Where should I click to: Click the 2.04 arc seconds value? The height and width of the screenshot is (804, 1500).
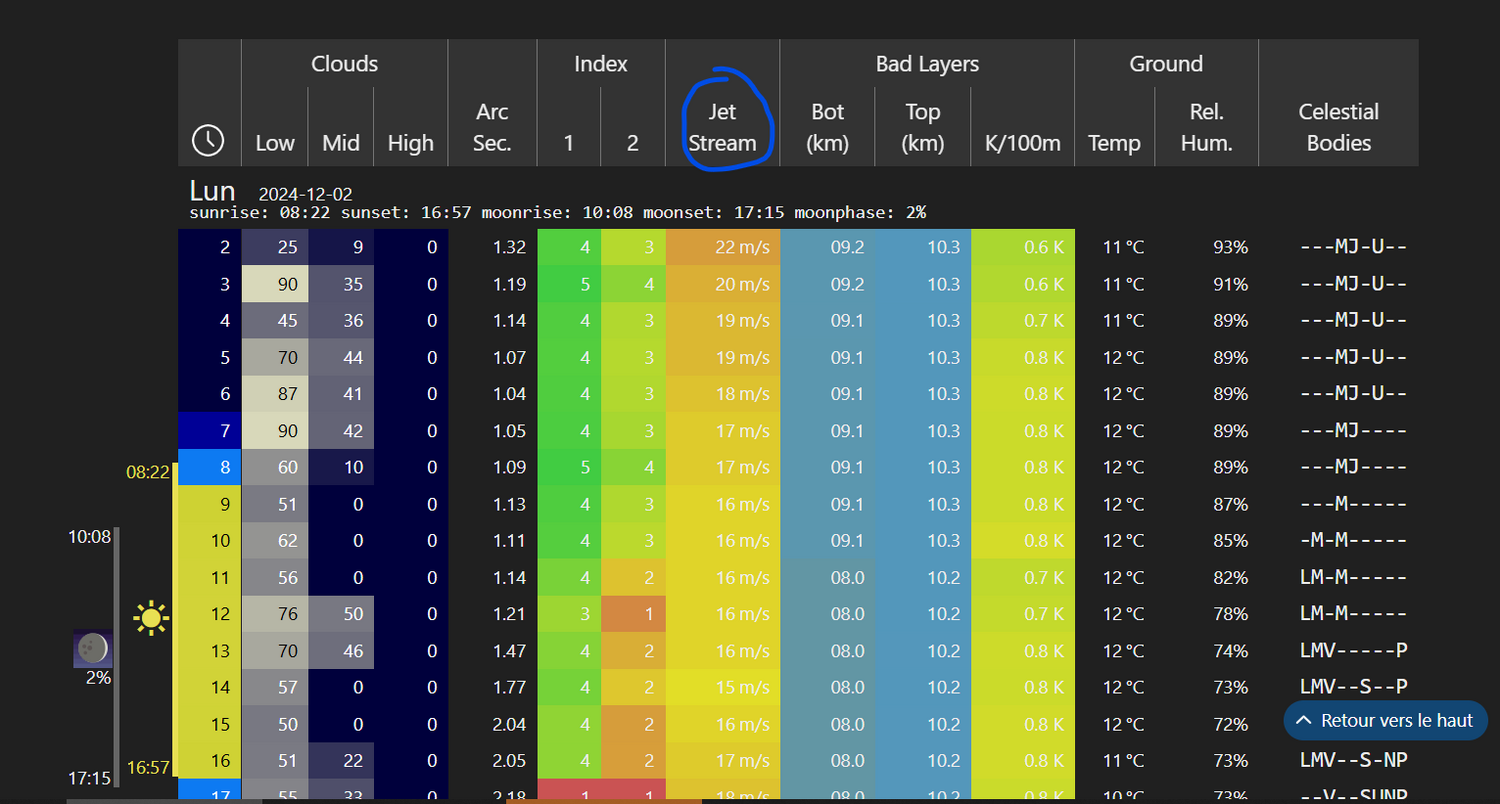click(509, 724)
